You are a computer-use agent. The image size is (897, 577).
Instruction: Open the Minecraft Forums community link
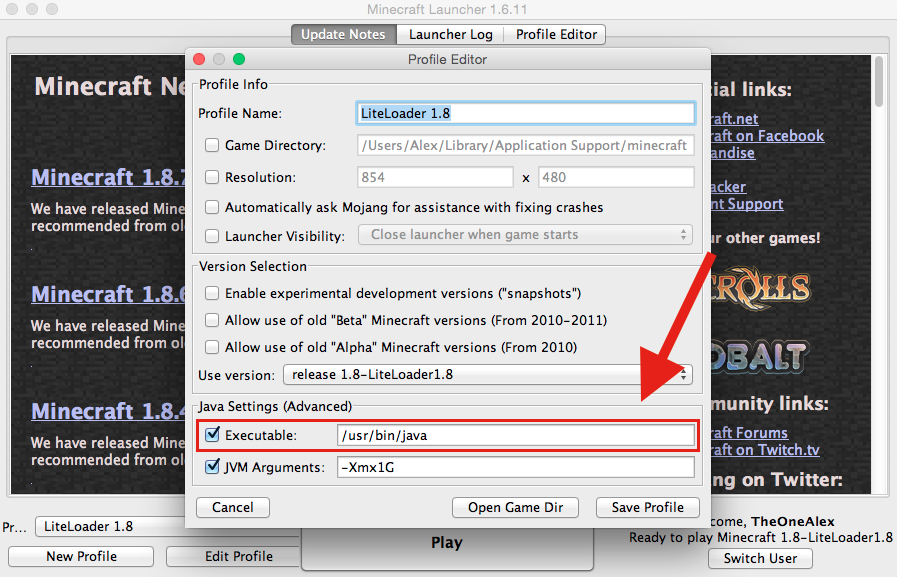click(749, 433)
